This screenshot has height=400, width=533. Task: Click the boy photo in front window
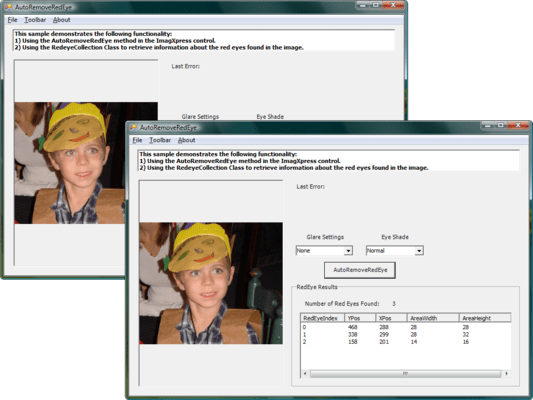[211, 283]
